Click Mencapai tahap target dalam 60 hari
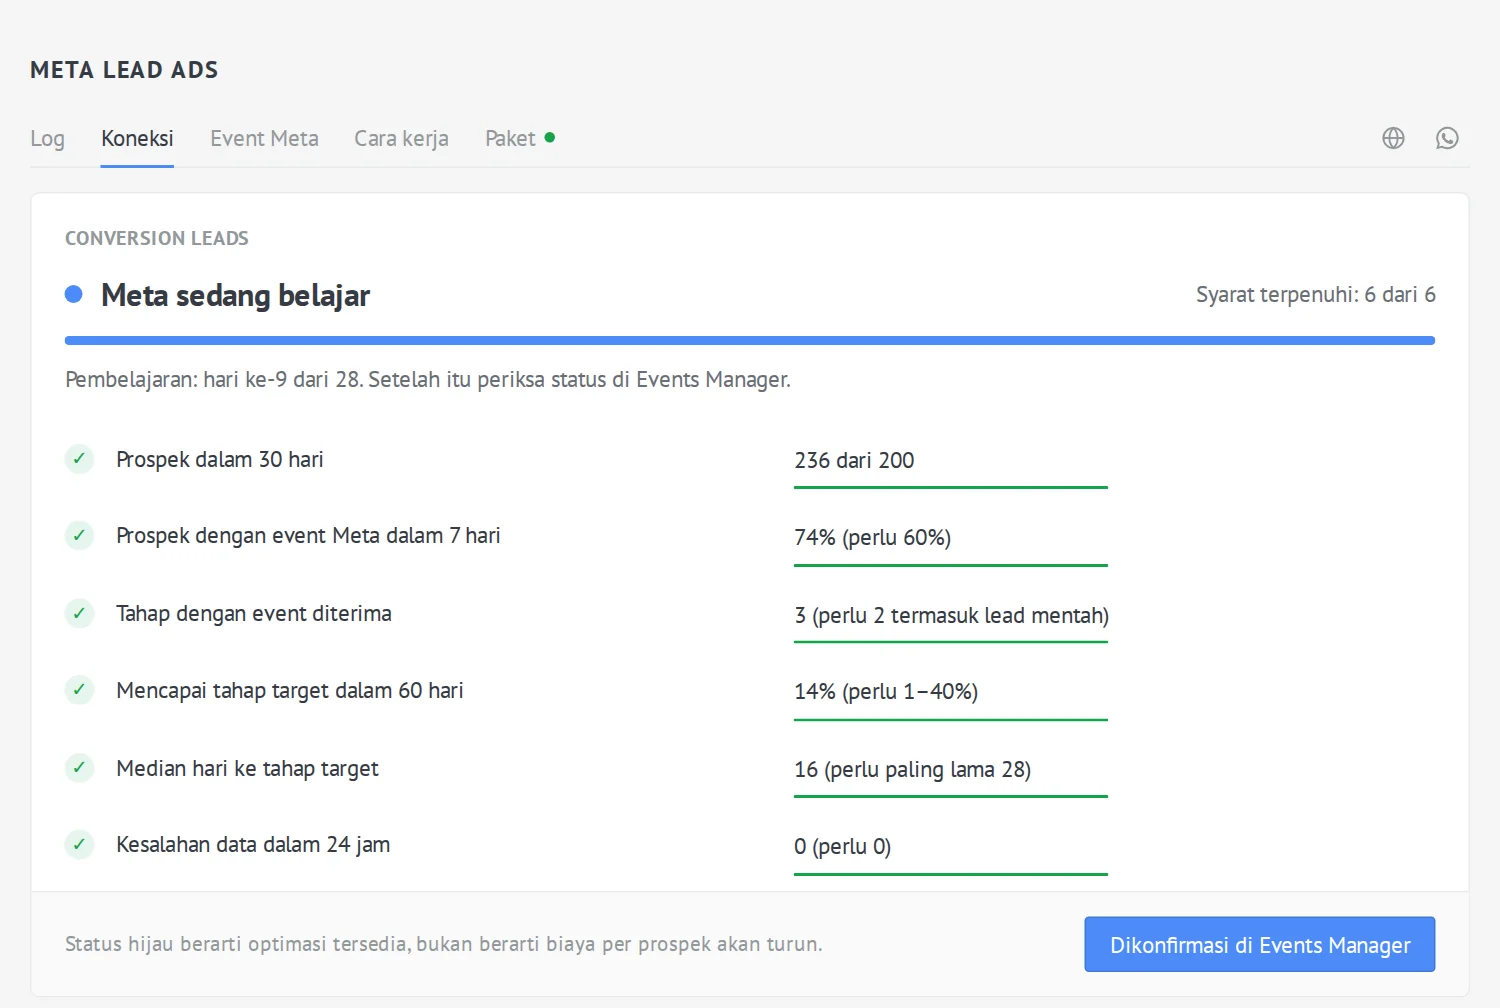Viewport: 1500px width, 1008px height. [x=290, y=691]
